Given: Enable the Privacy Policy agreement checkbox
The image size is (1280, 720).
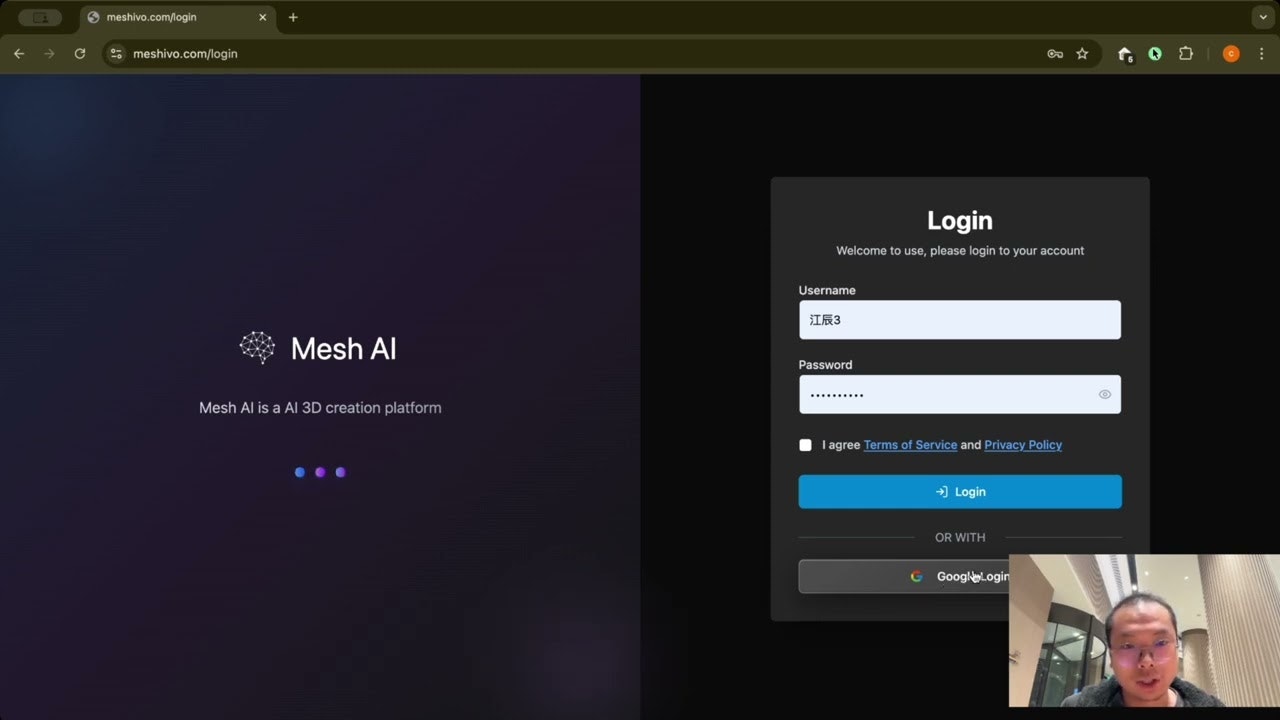Looking at the screenshot, I should (805, 445).
